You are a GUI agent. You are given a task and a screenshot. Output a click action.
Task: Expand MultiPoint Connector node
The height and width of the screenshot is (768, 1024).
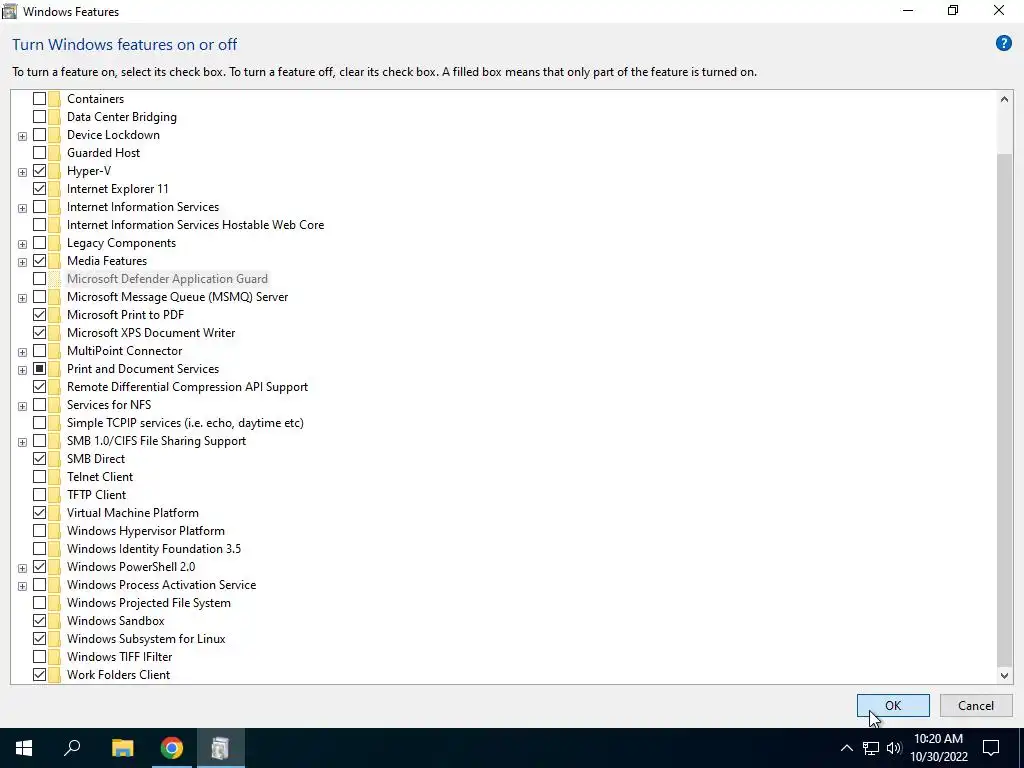pyautogui.click(x=22, y=352)
